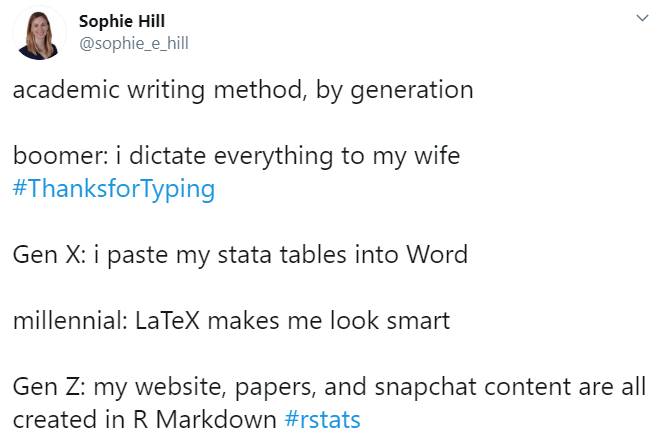Click the 'academic writing method, by generation' line
This screenshot has width=668, height=443.
(243, 90)
